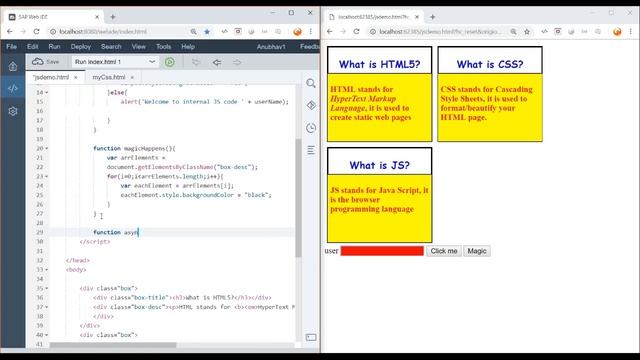
Task: Collapse code fold at line 35
Action: coord(47,289)
